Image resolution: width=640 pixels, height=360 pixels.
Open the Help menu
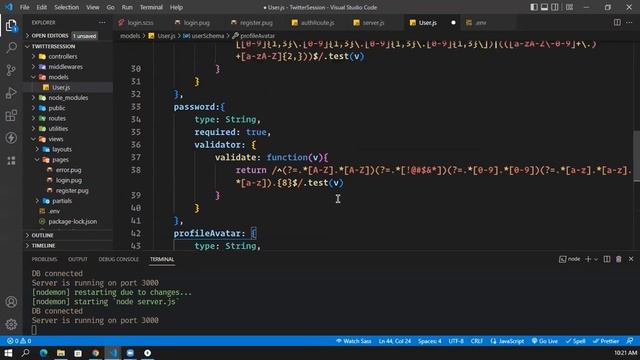(x=176, y=7)
